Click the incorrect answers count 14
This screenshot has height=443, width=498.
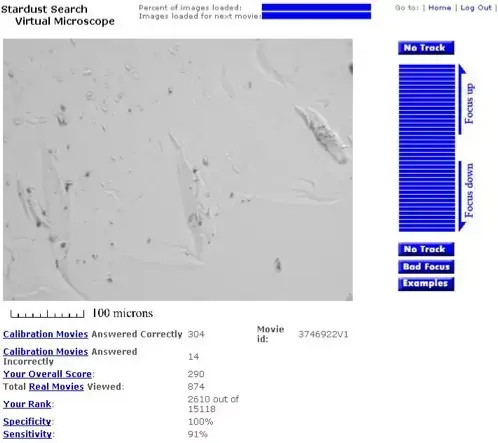coord(193,357)
